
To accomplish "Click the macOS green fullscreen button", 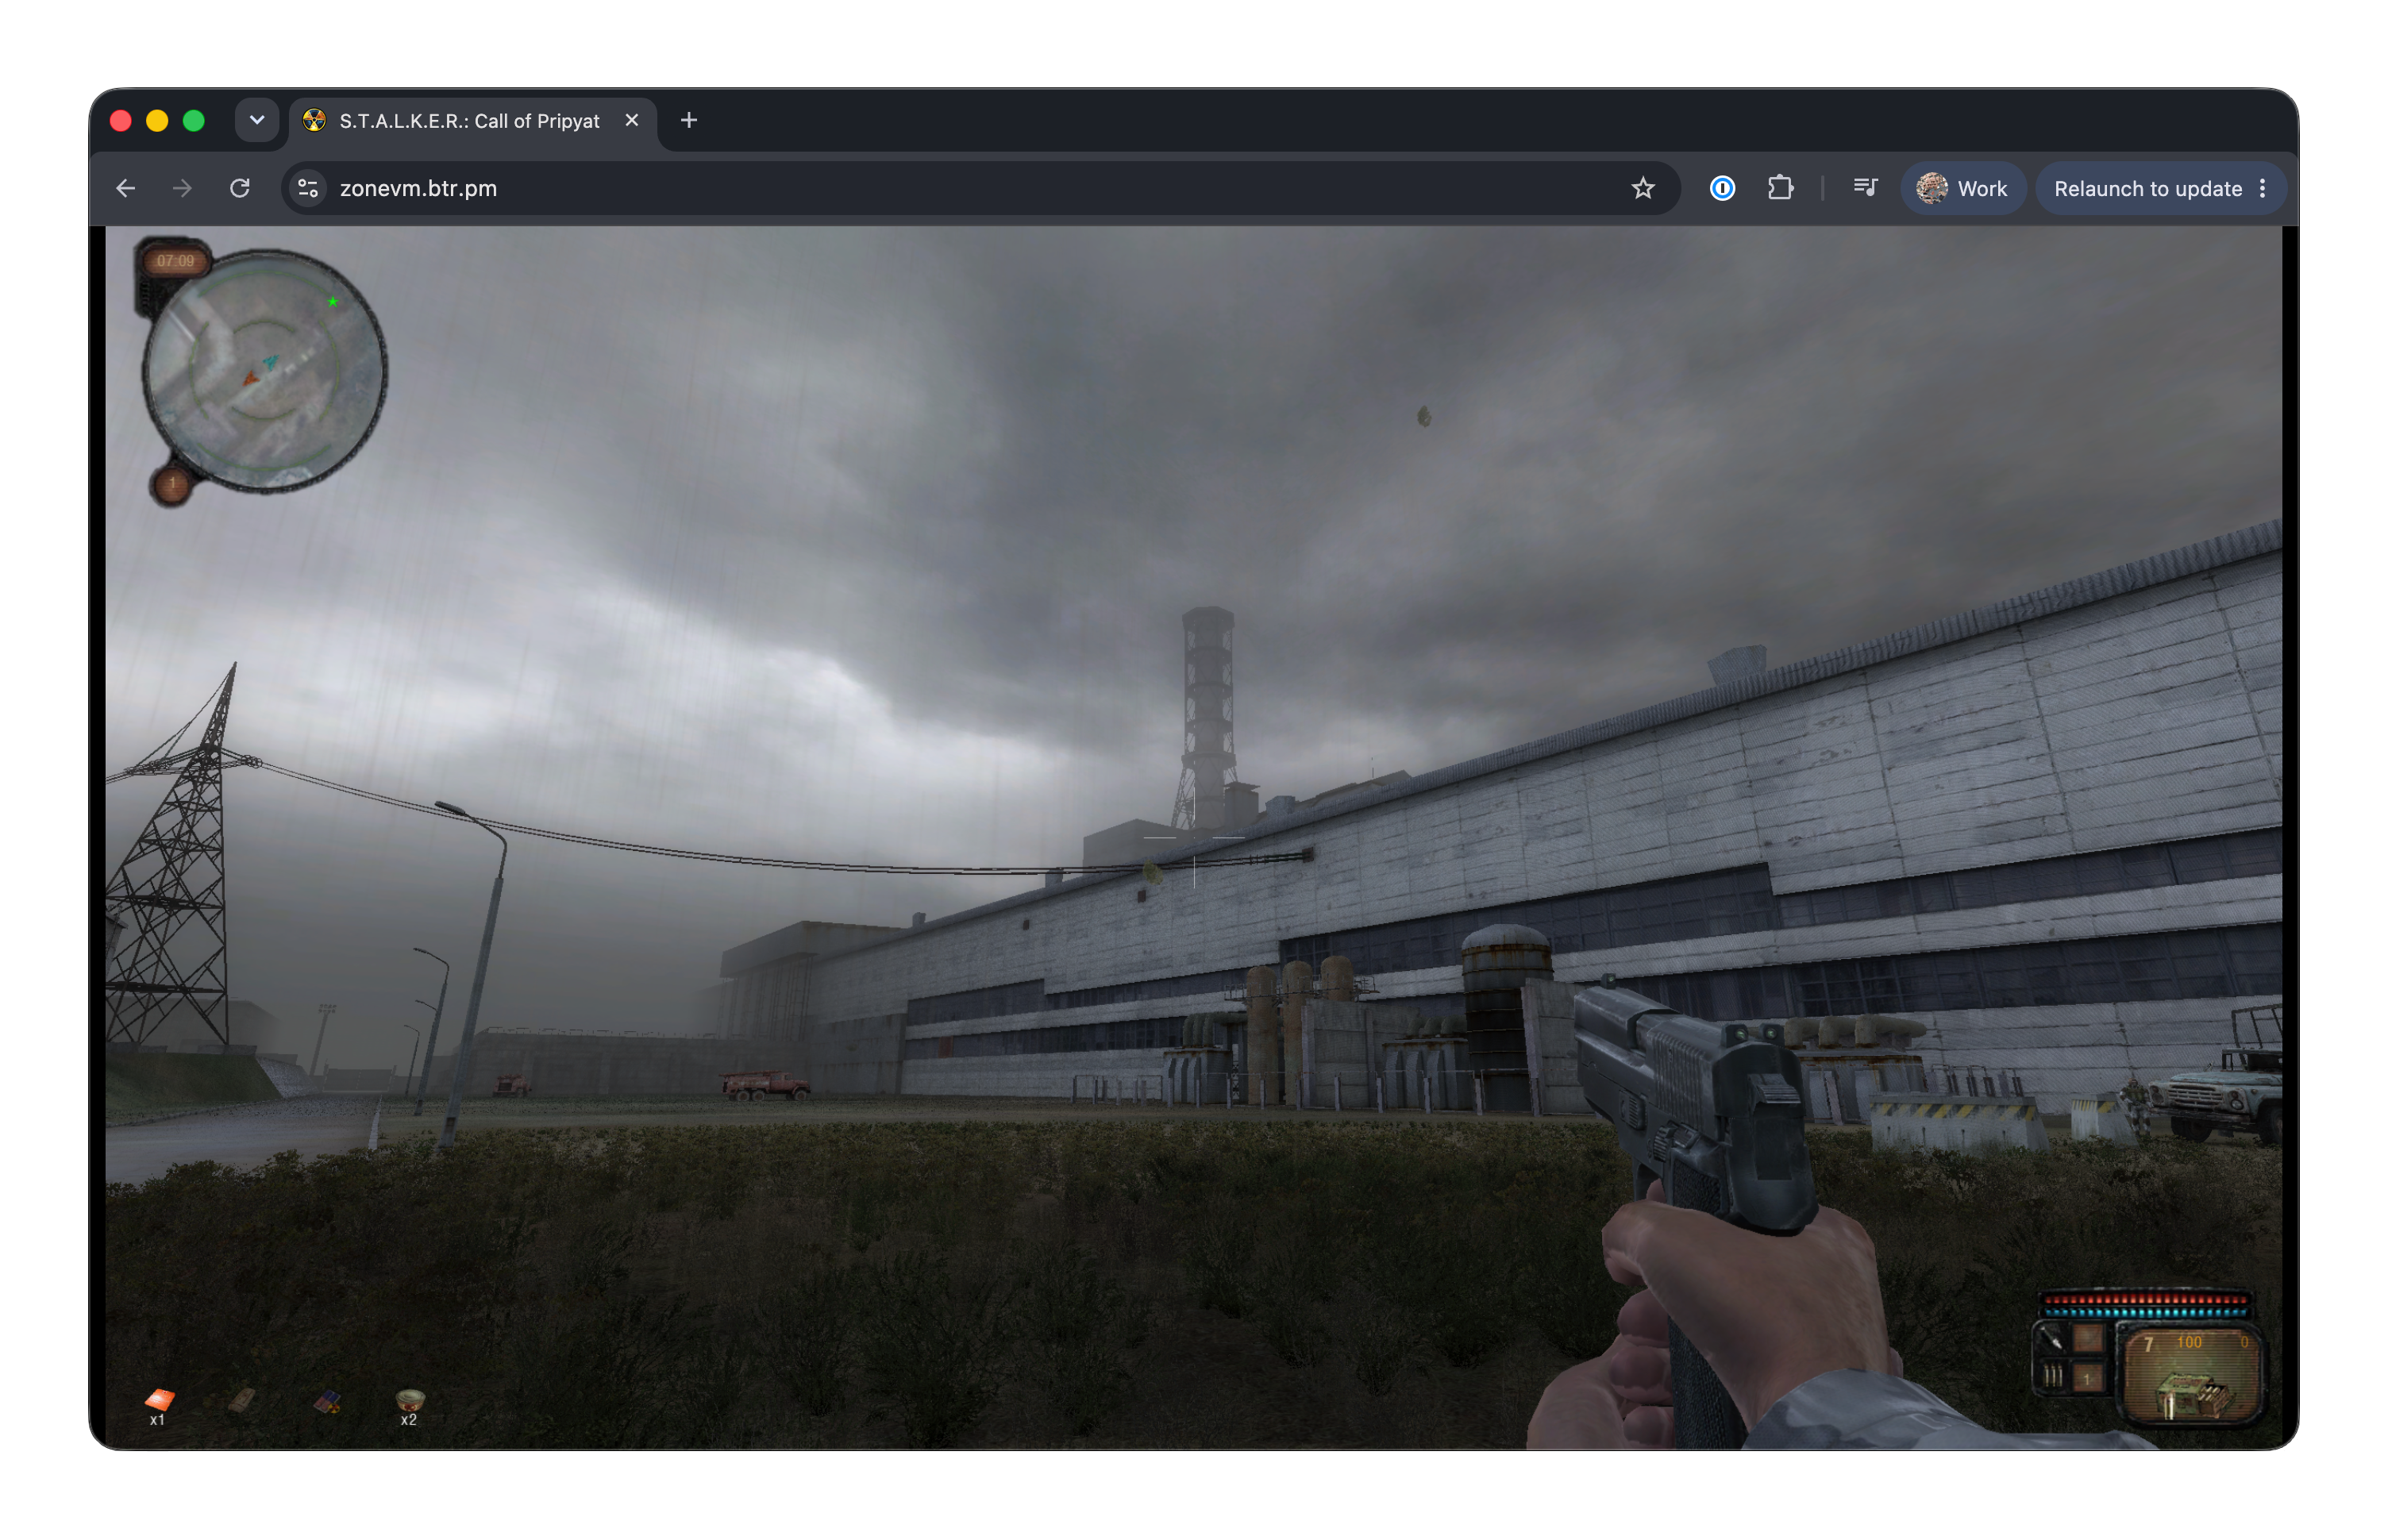I will (x=194, y=121).
